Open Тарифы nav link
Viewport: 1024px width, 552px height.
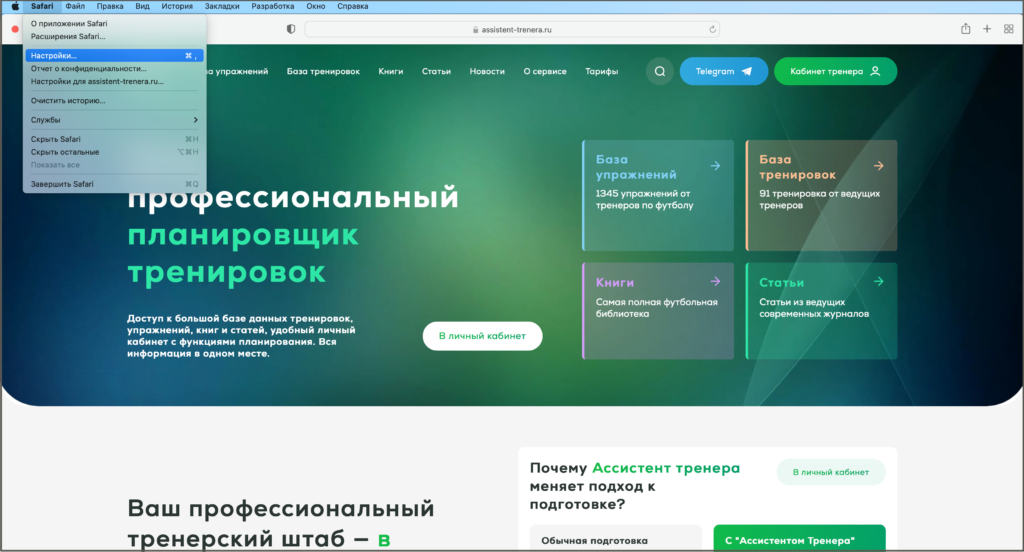tap(601, 71)
